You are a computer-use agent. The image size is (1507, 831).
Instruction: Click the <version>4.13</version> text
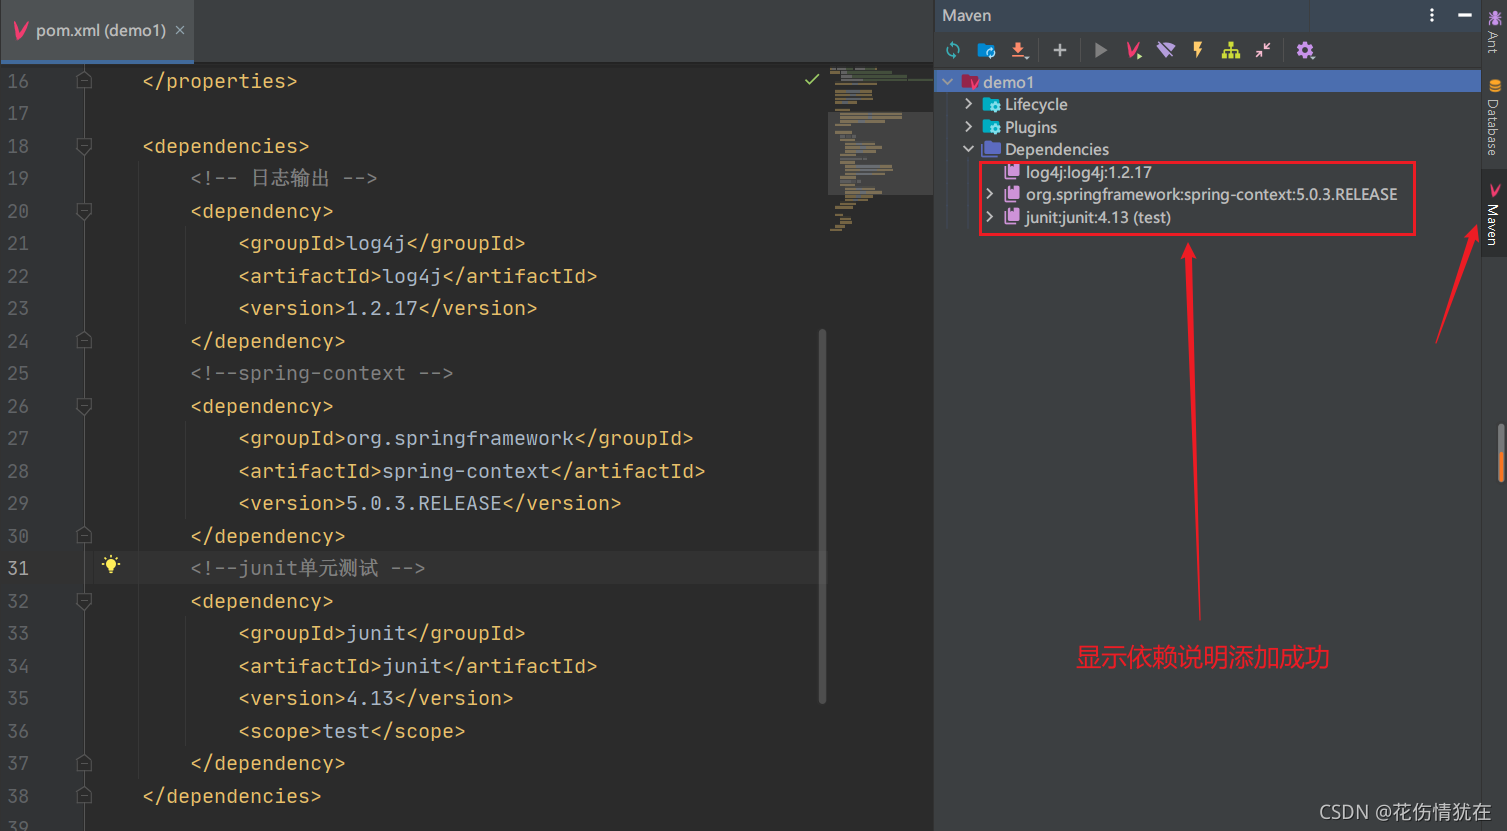[376, 698]
